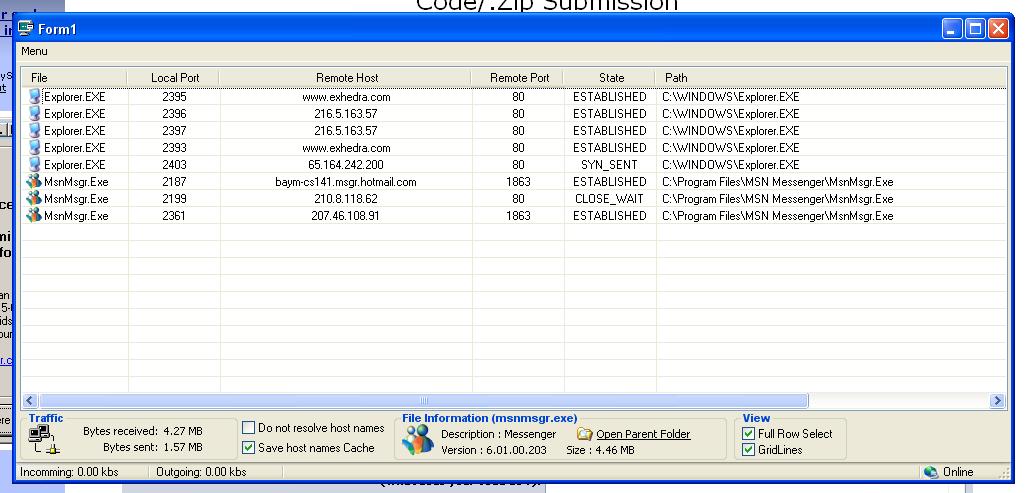
Task: Click the MsnMsgr.Exe icon on port 2187 row
Action: [35, 182]
